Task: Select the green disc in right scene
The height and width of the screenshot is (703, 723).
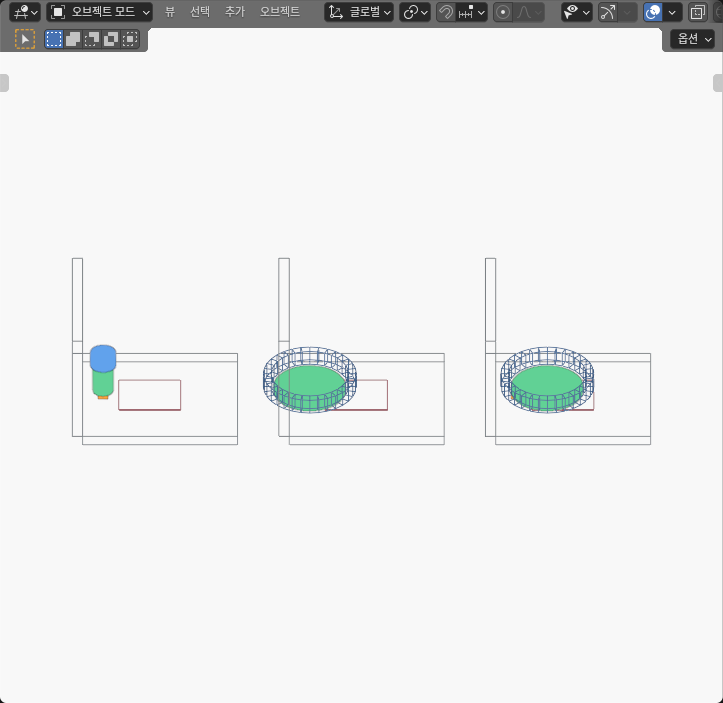Action: click(547, 382)
